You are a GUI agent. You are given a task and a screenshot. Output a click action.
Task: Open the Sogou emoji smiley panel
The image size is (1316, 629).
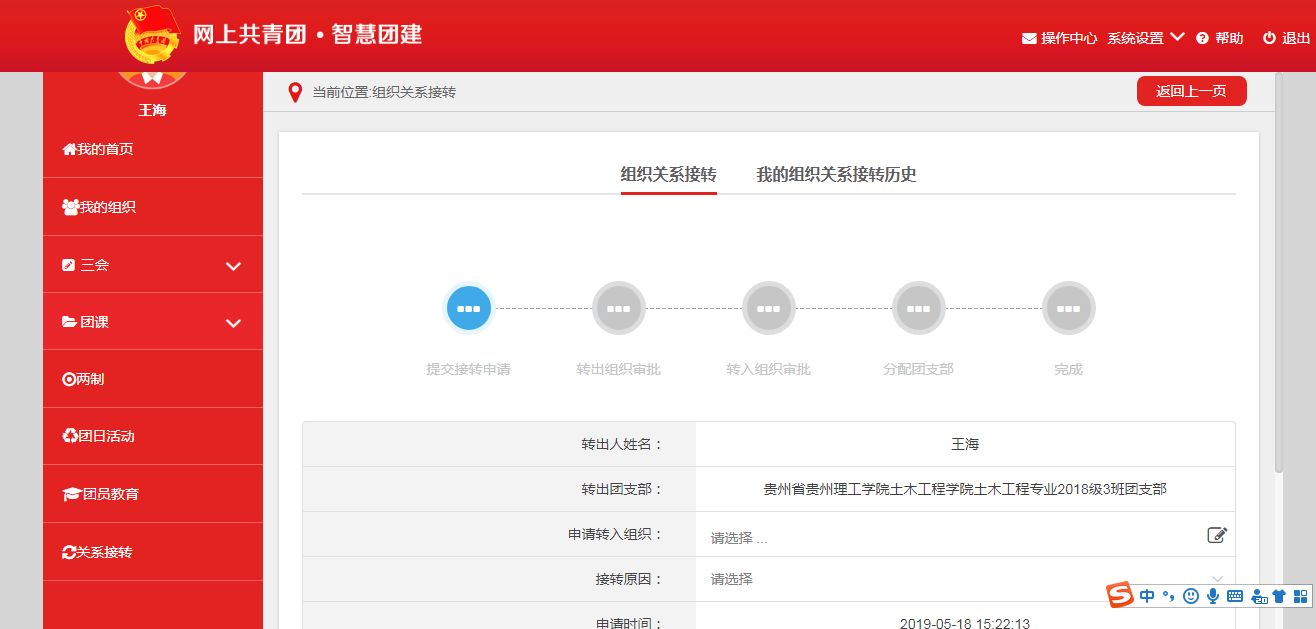pyautogui.click(x=1190, y=596)
